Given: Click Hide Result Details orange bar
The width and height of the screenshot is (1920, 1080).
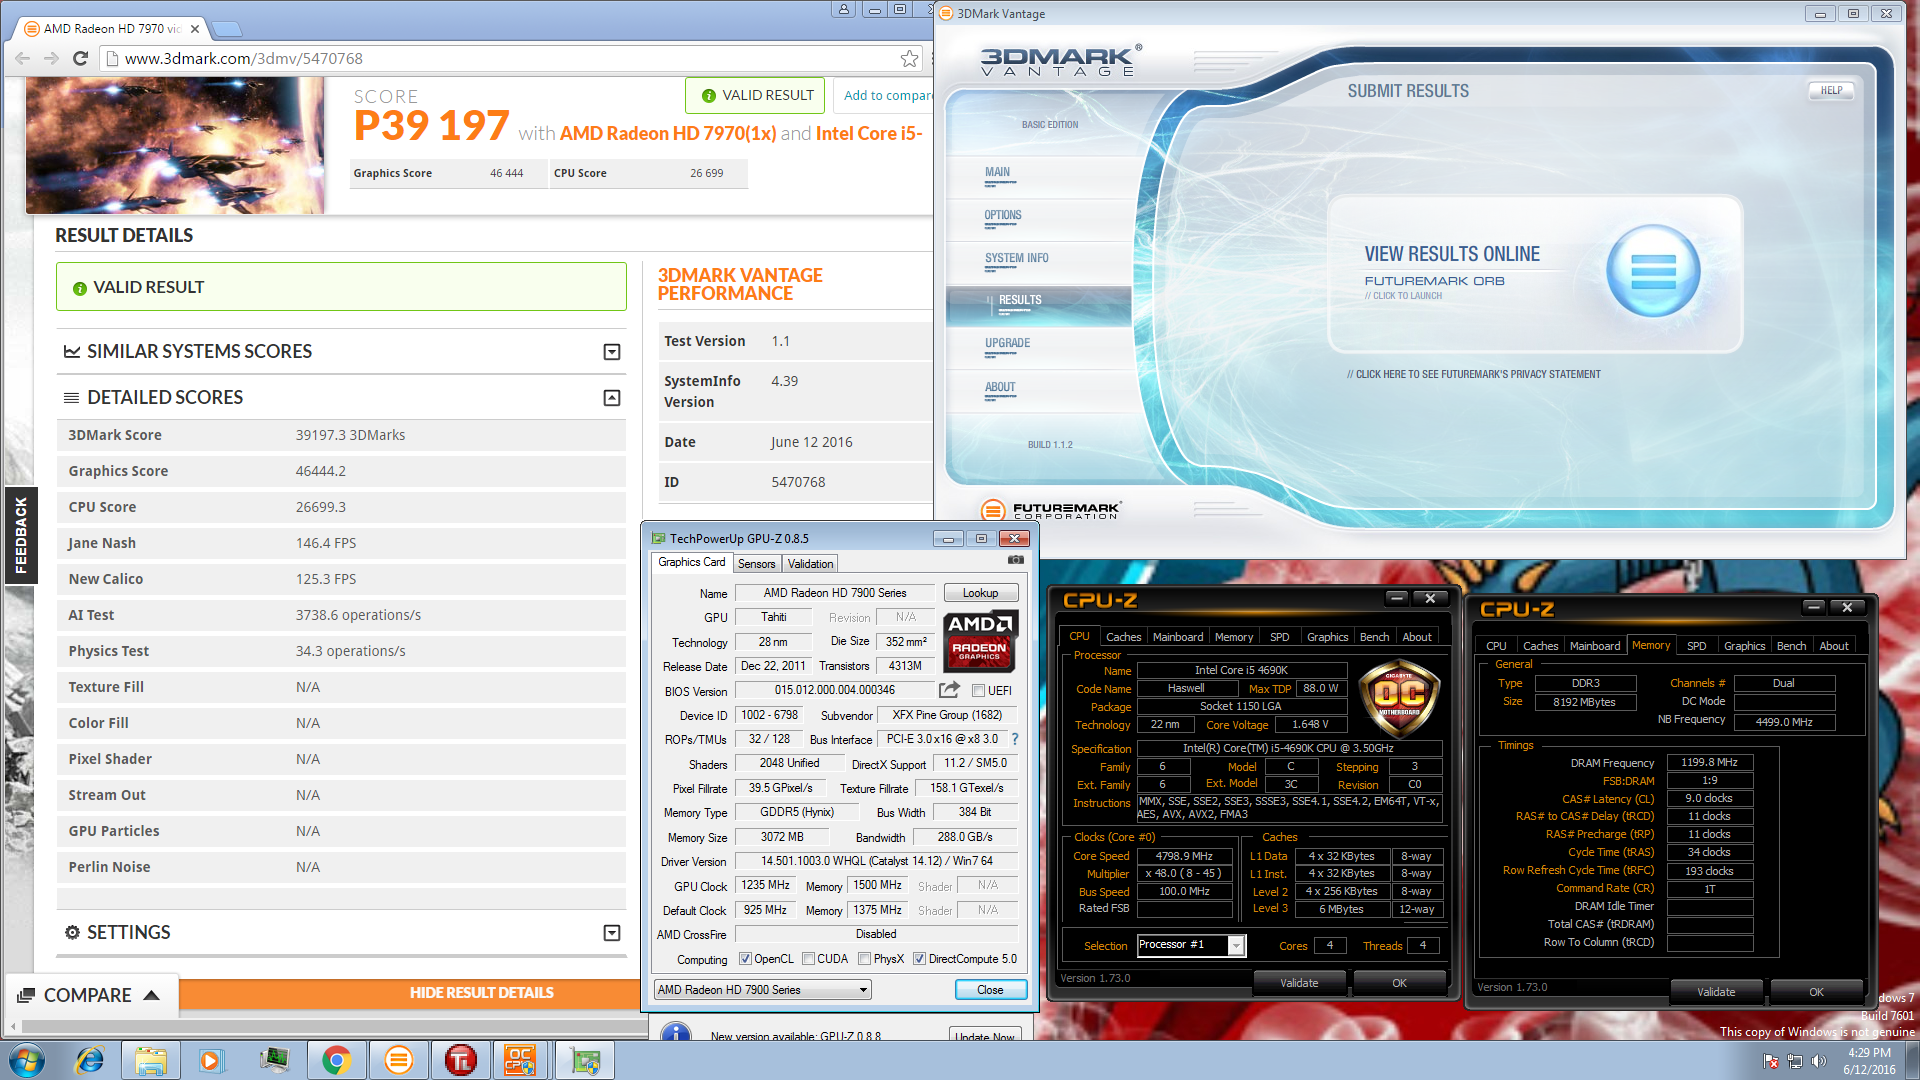Looking at the screenshot, I should tap(481, 993).
